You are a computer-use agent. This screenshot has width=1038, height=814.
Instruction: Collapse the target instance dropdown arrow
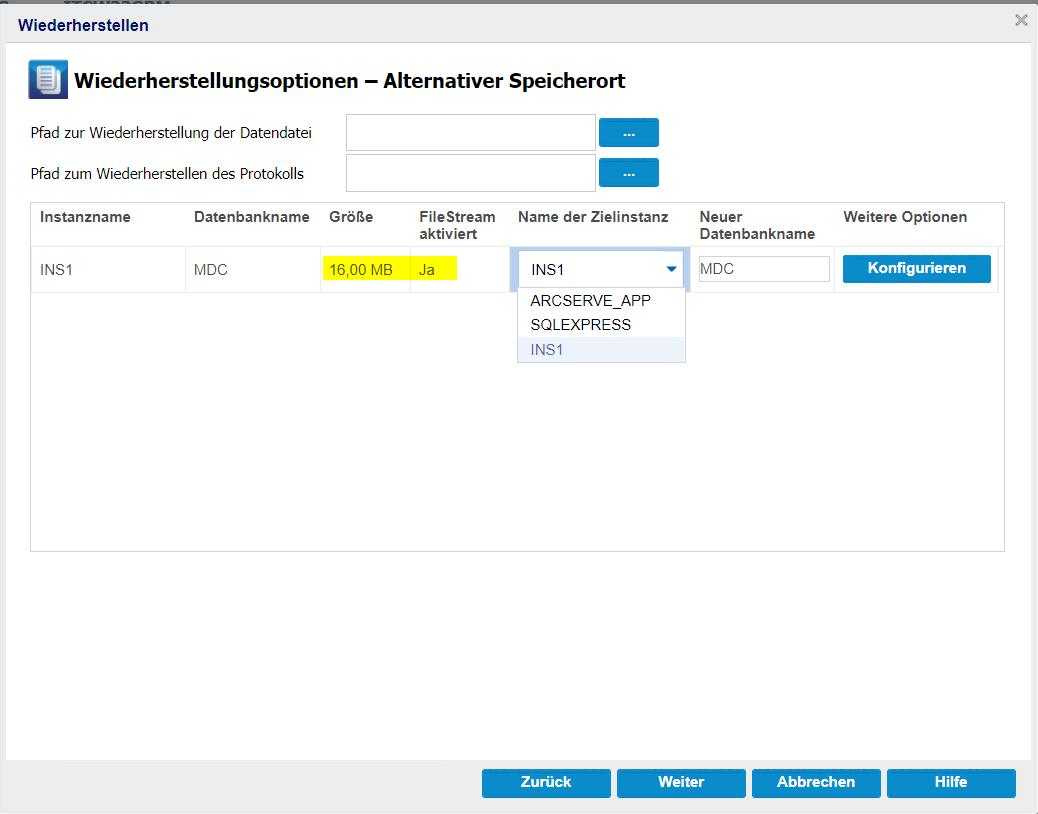point(671,269)
